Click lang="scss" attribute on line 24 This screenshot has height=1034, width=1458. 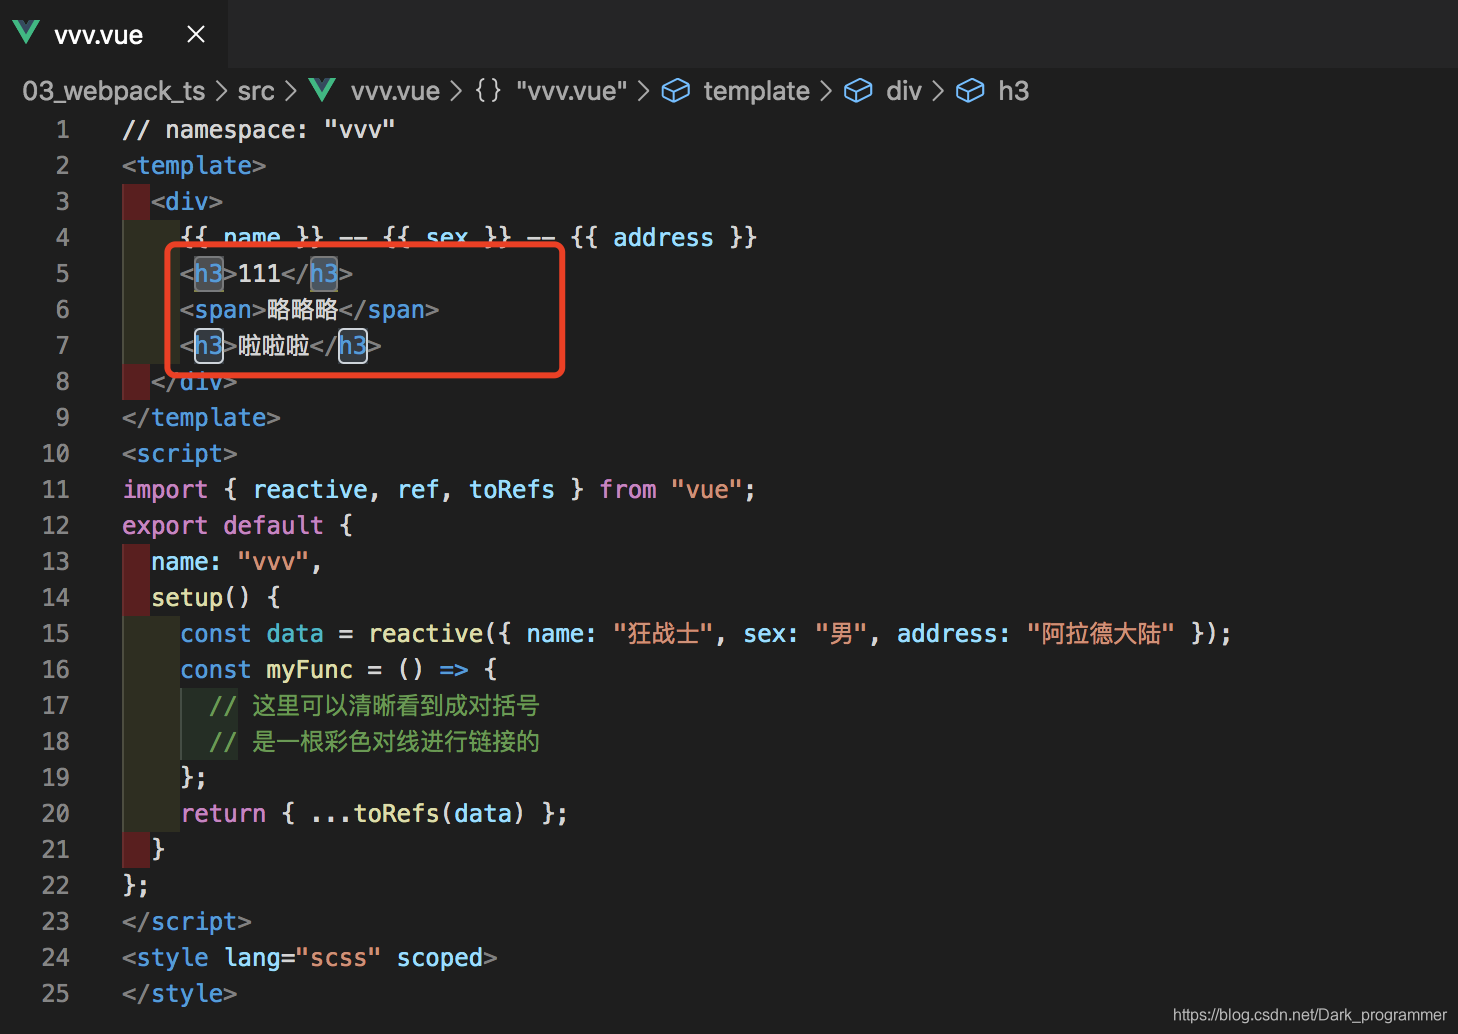coord(303,958)
